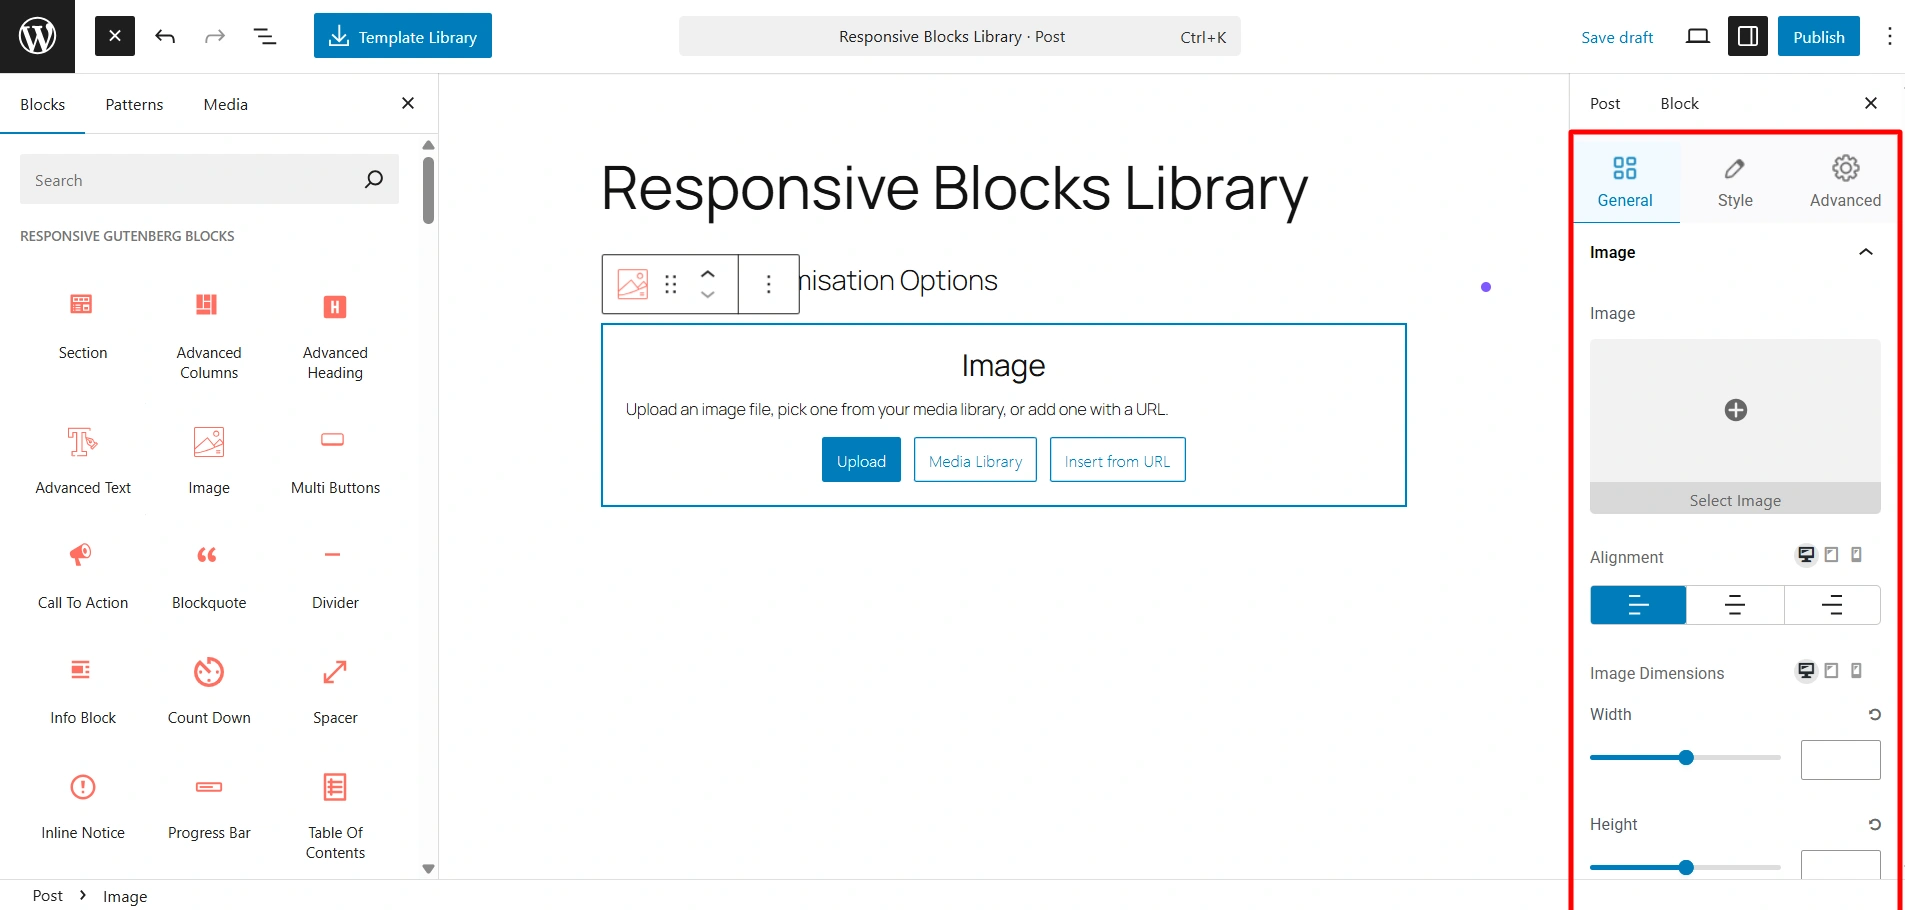Select mobile device for Alignment

[x=1856, y=555]
